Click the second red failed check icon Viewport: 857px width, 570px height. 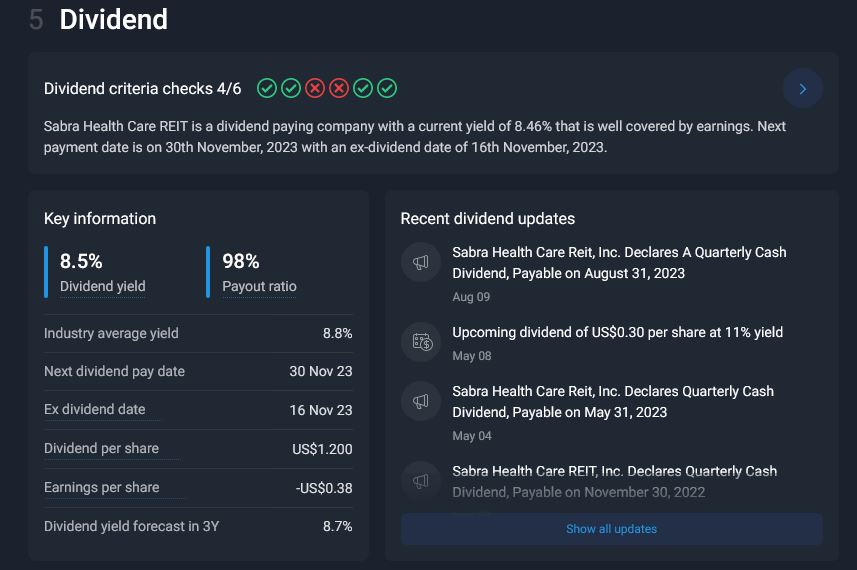coord(339,88)
